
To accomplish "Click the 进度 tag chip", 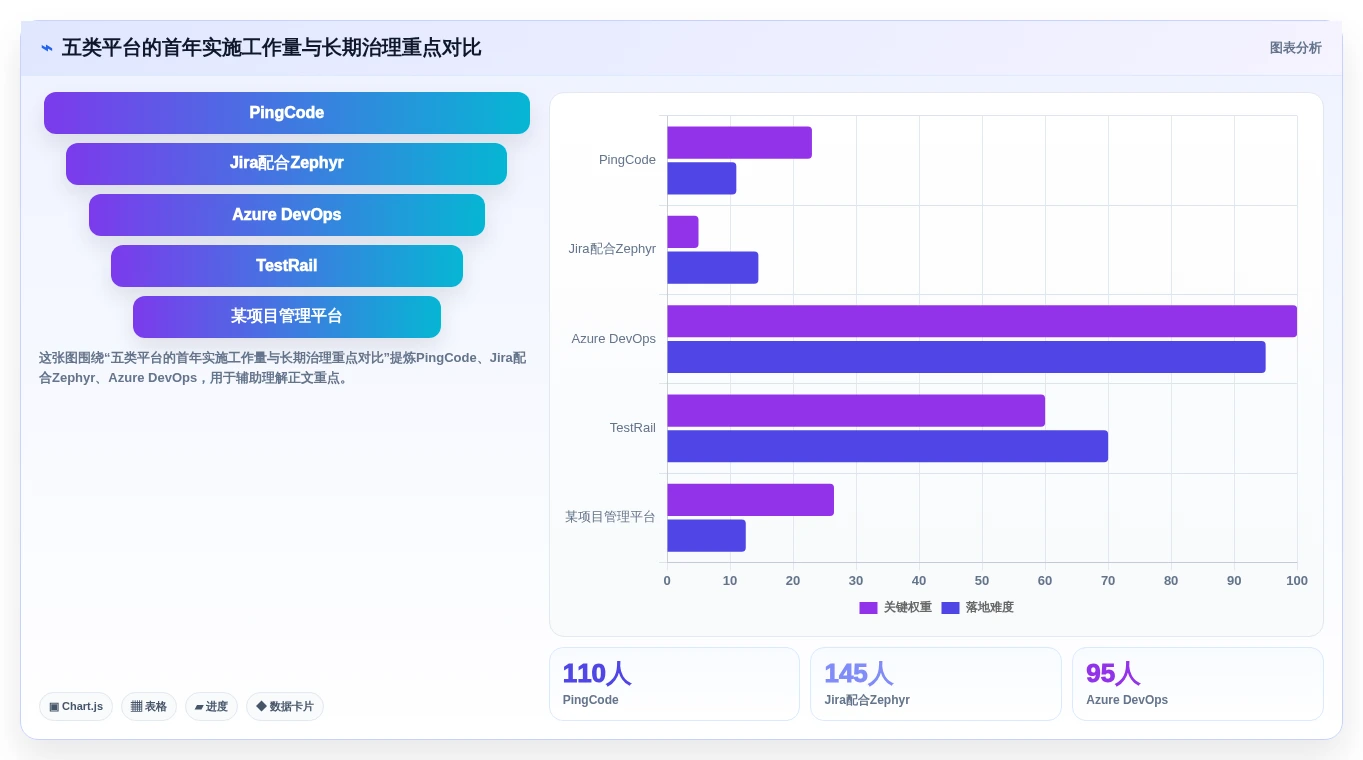I will [x=211, y=706].
